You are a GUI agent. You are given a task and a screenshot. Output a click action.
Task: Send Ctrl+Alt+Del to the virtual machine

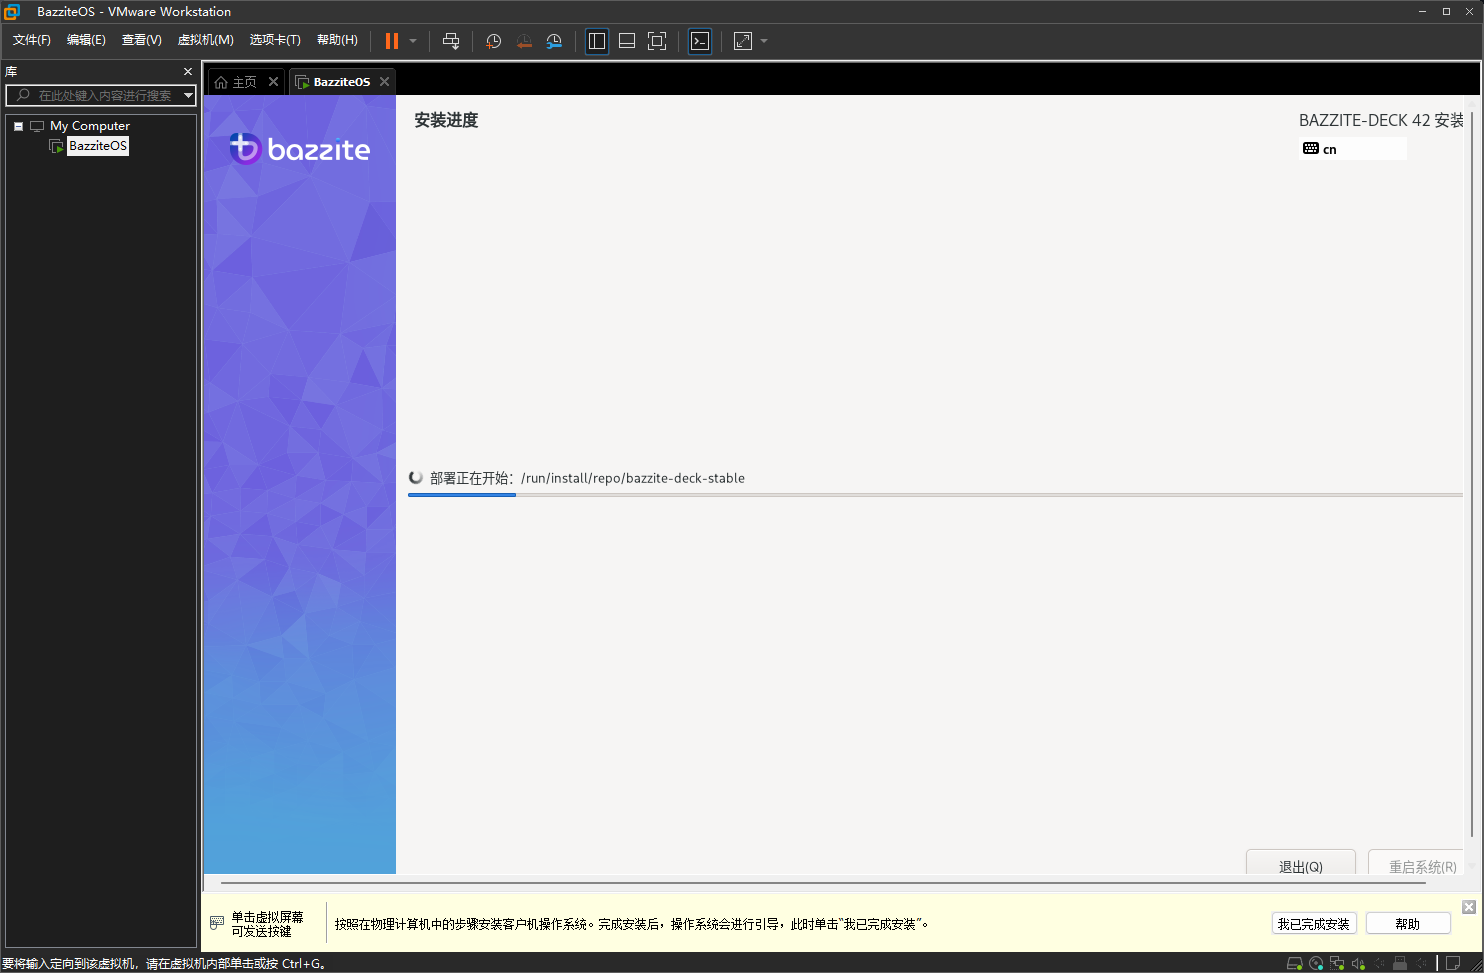click(451, 41)
